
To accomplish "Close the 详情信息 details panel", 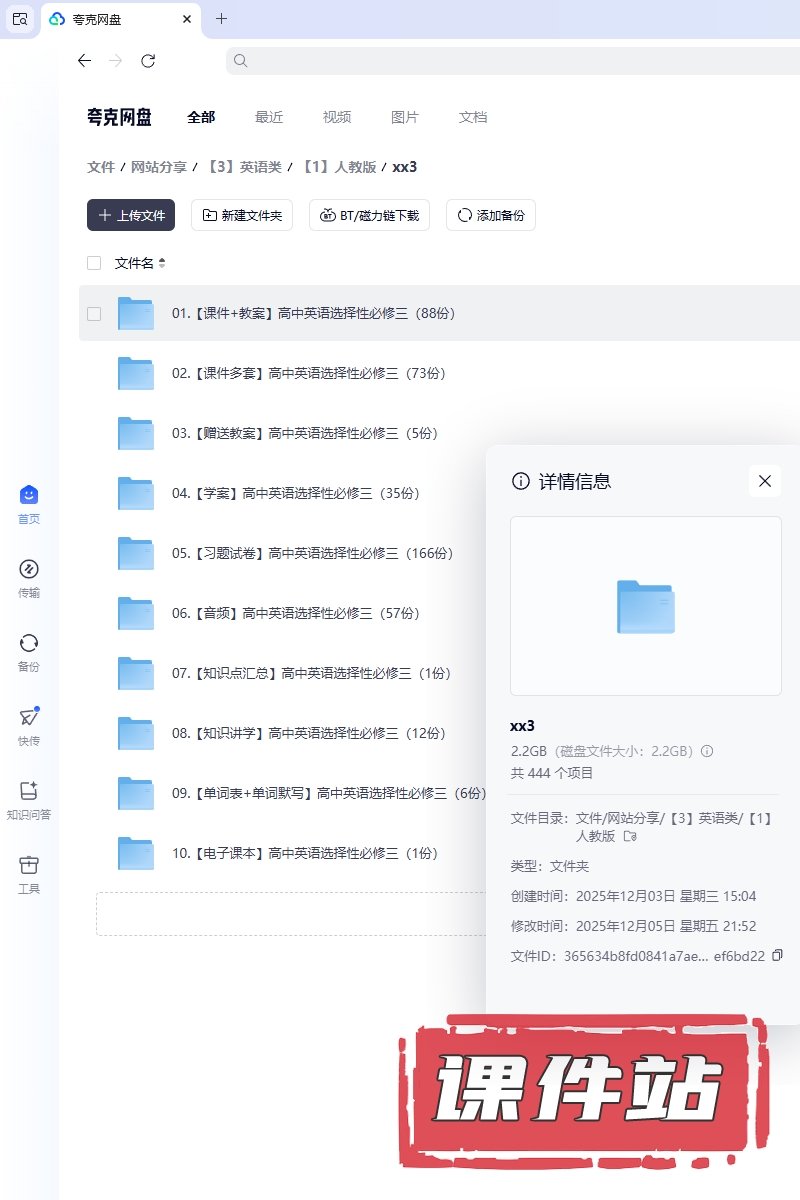I will (765, 481).
